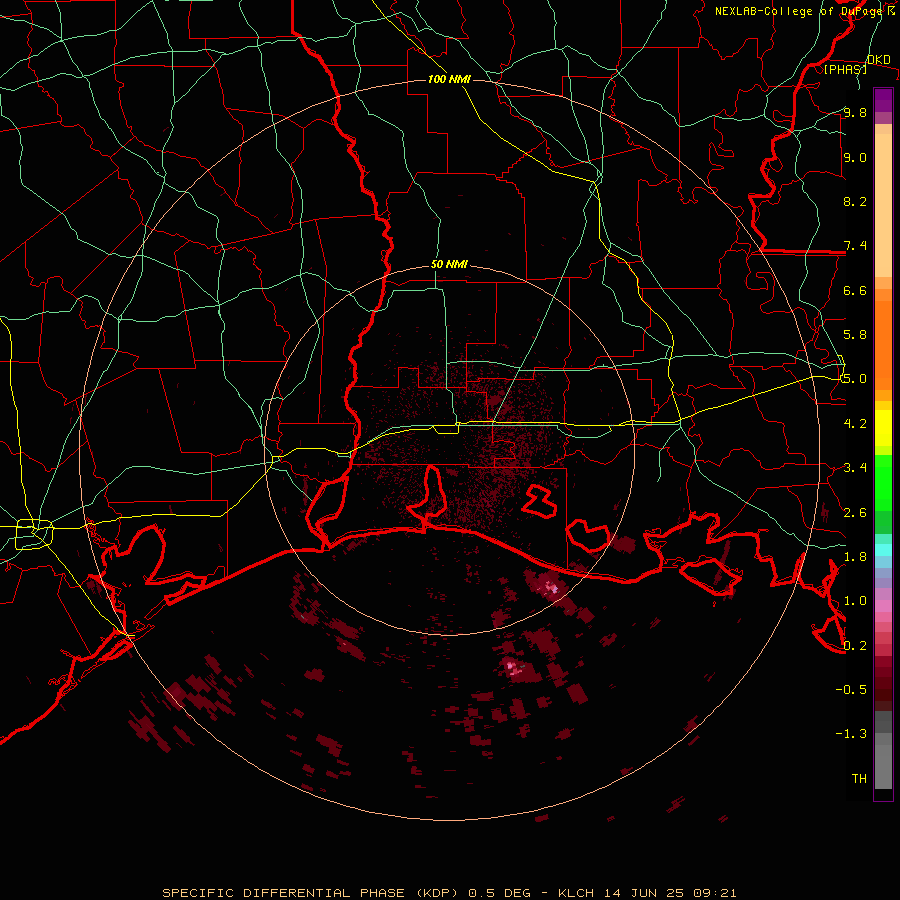This screenshot has height=900, width=900.
Task: Click the 4.2 scale label
Action: 855,424
